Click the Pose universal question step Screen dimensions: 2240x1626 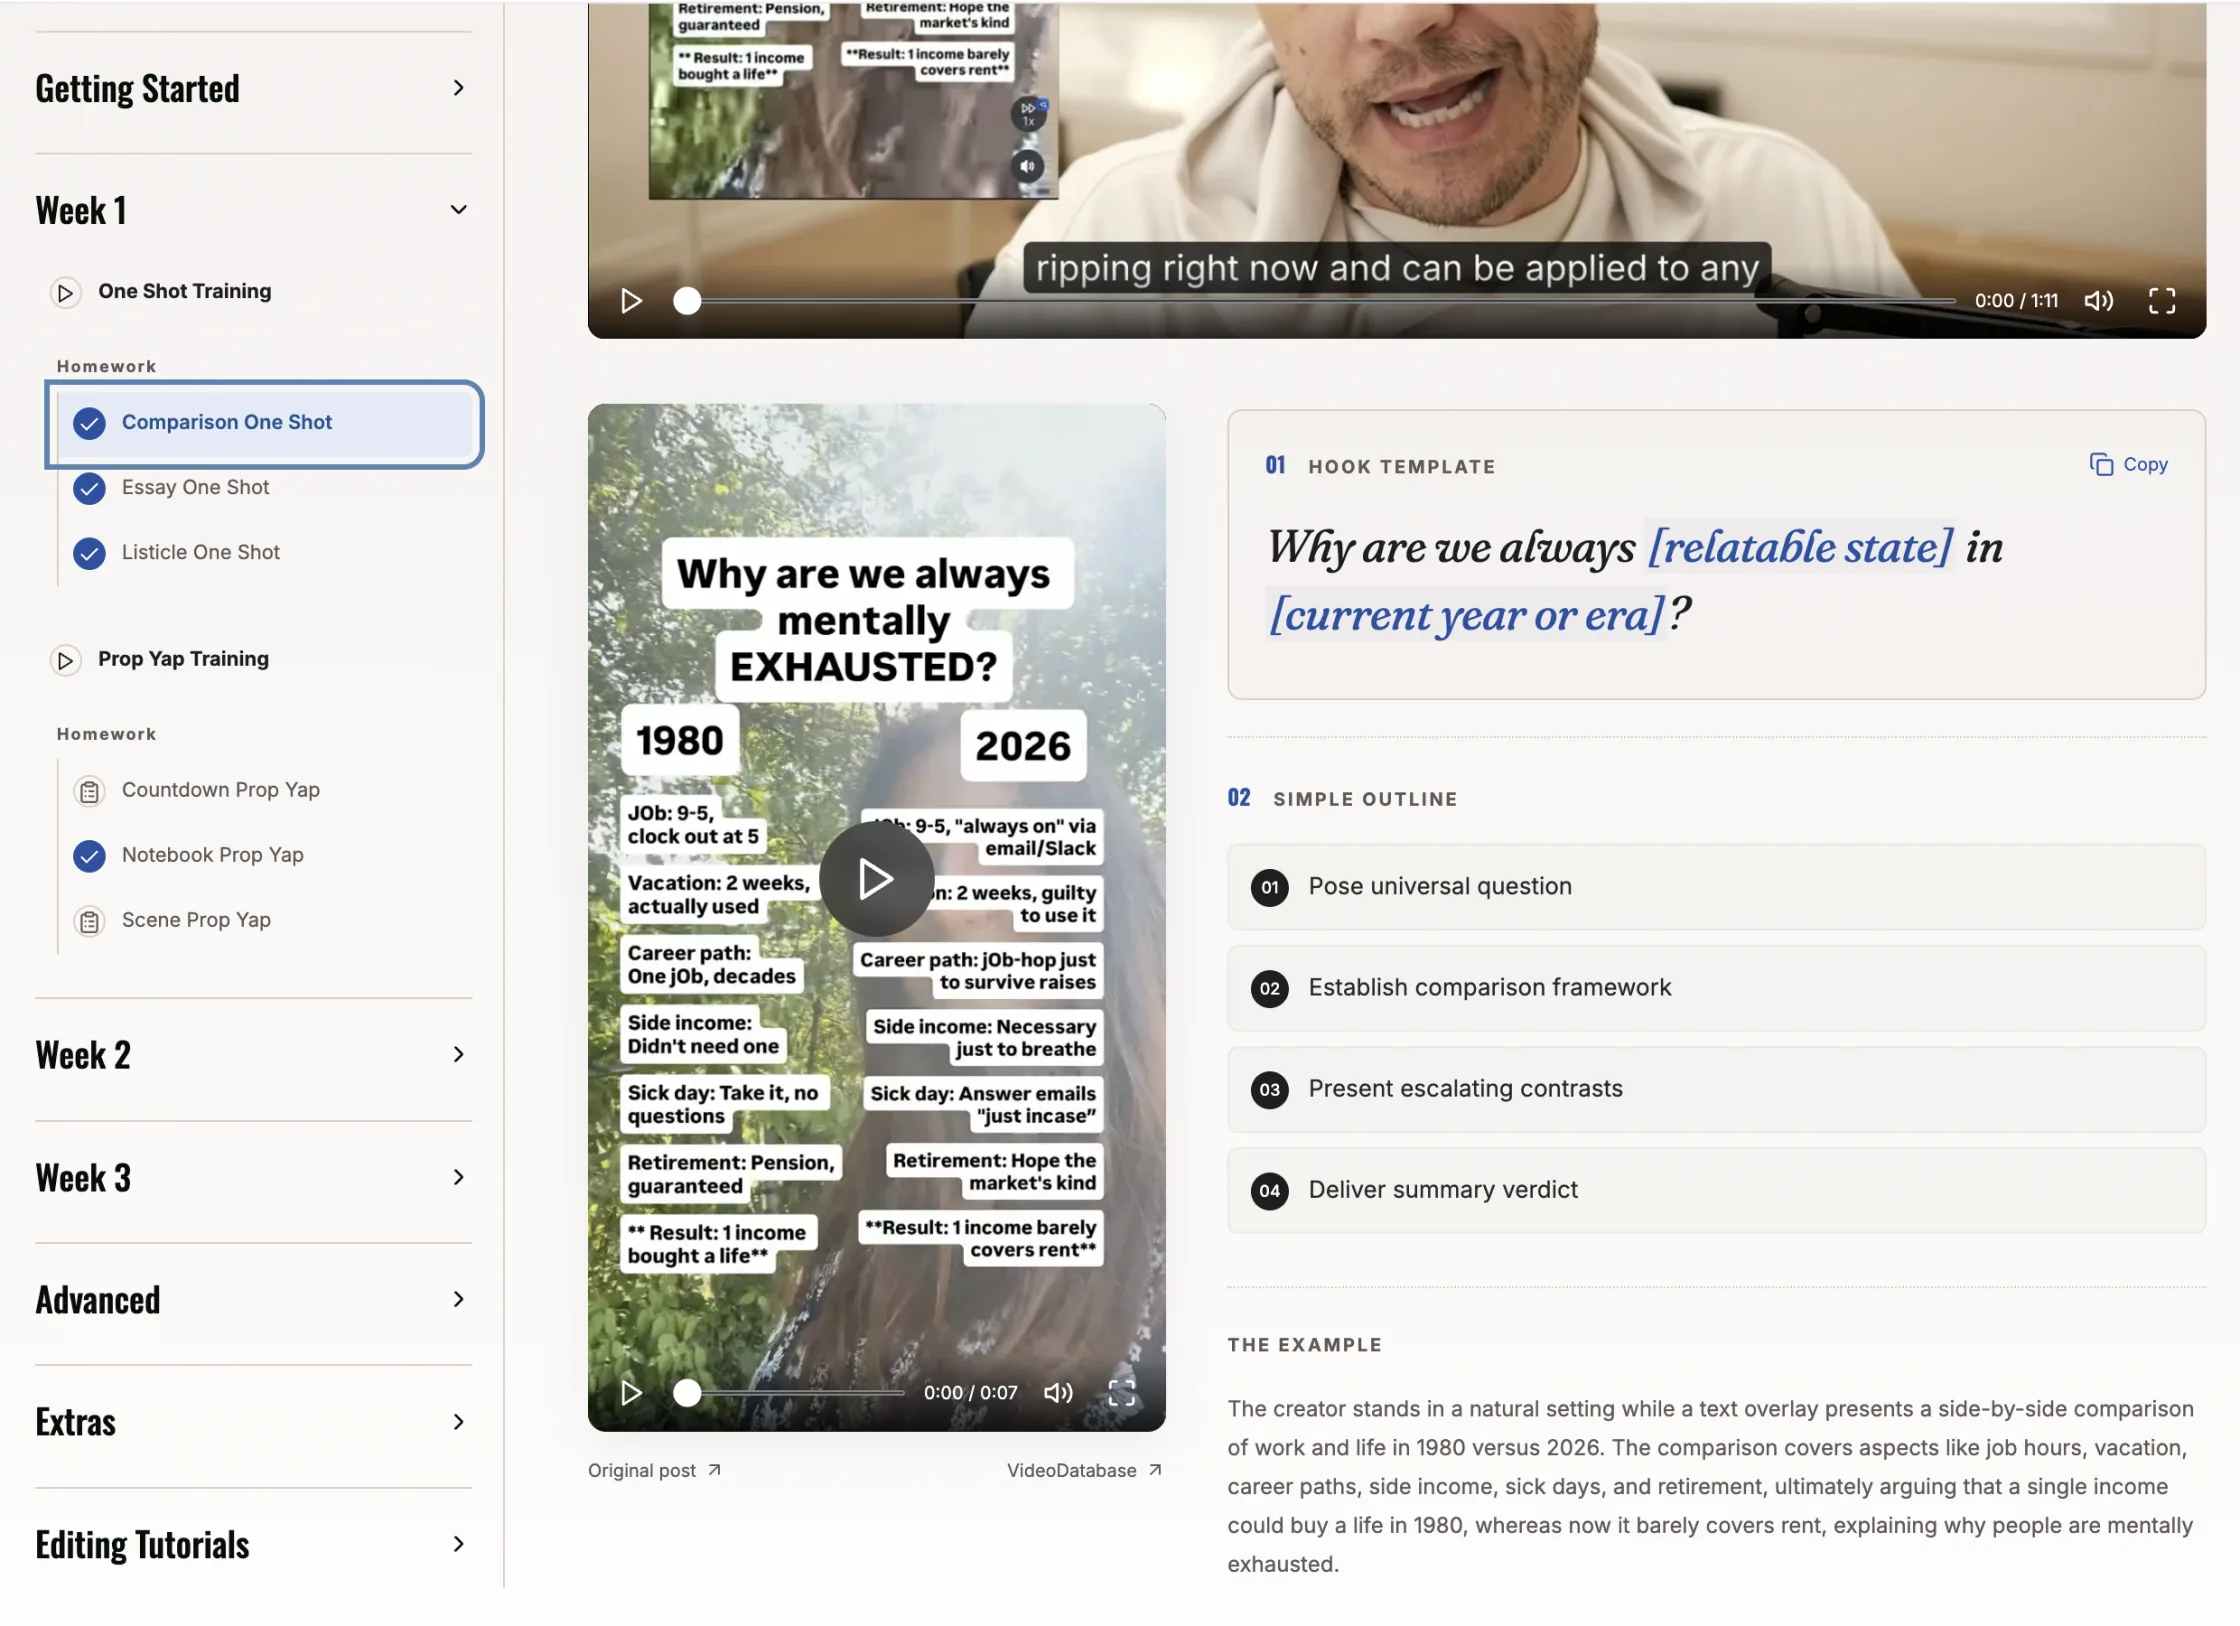pos(1716,888)
